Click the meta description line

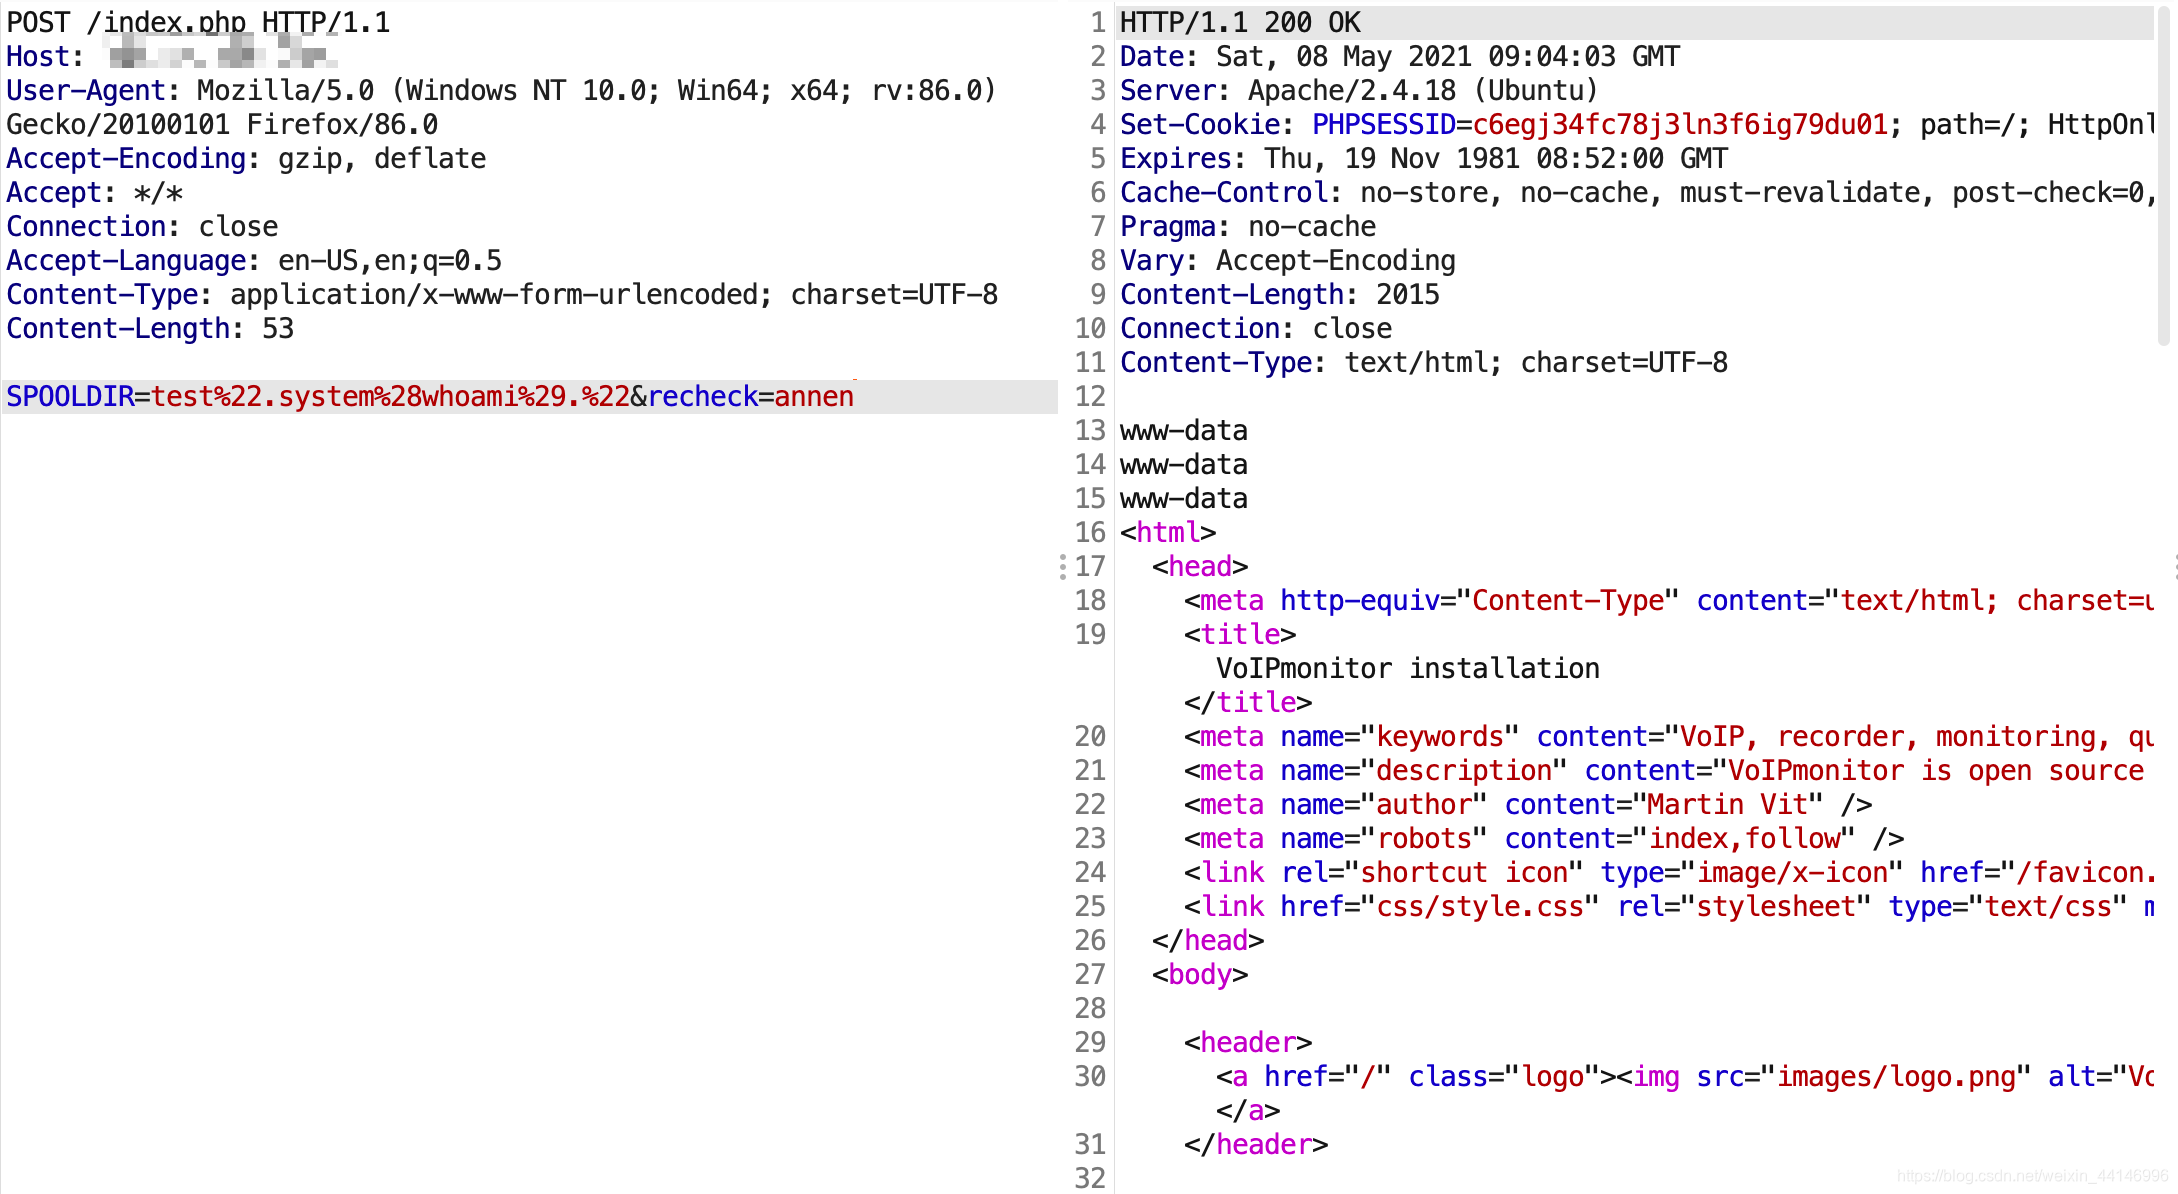point(1665,770)
